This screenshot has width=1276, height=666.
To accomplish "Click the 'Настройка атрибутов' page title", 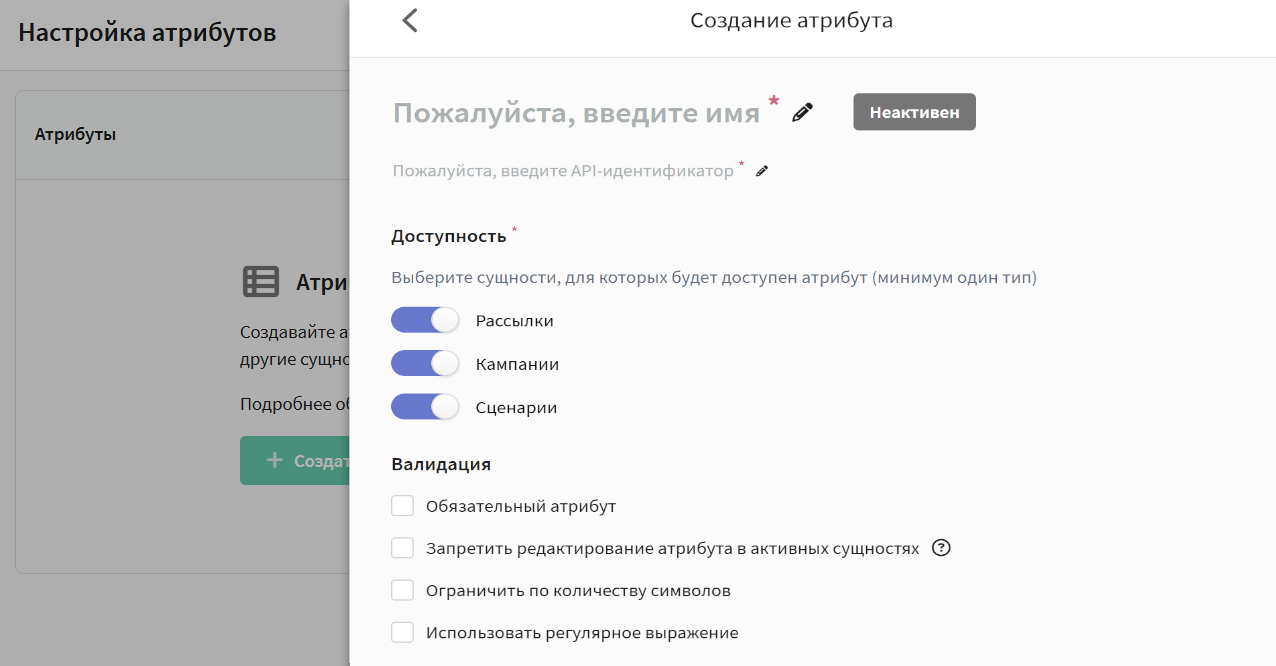I will tap(147, 33).
